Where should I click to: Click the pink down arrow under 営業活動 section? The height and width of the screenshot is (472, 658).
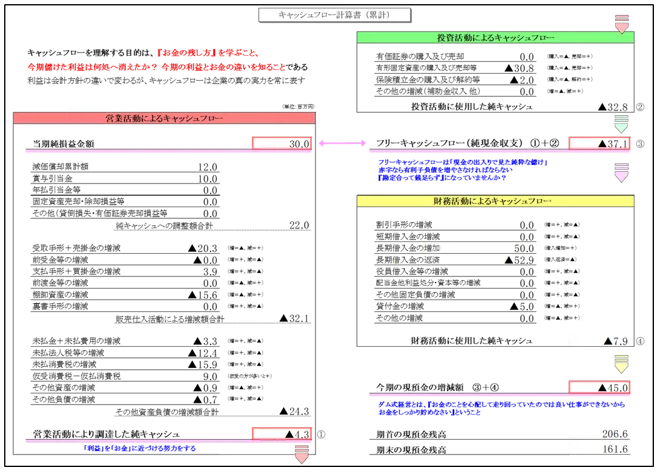[302, 456]
